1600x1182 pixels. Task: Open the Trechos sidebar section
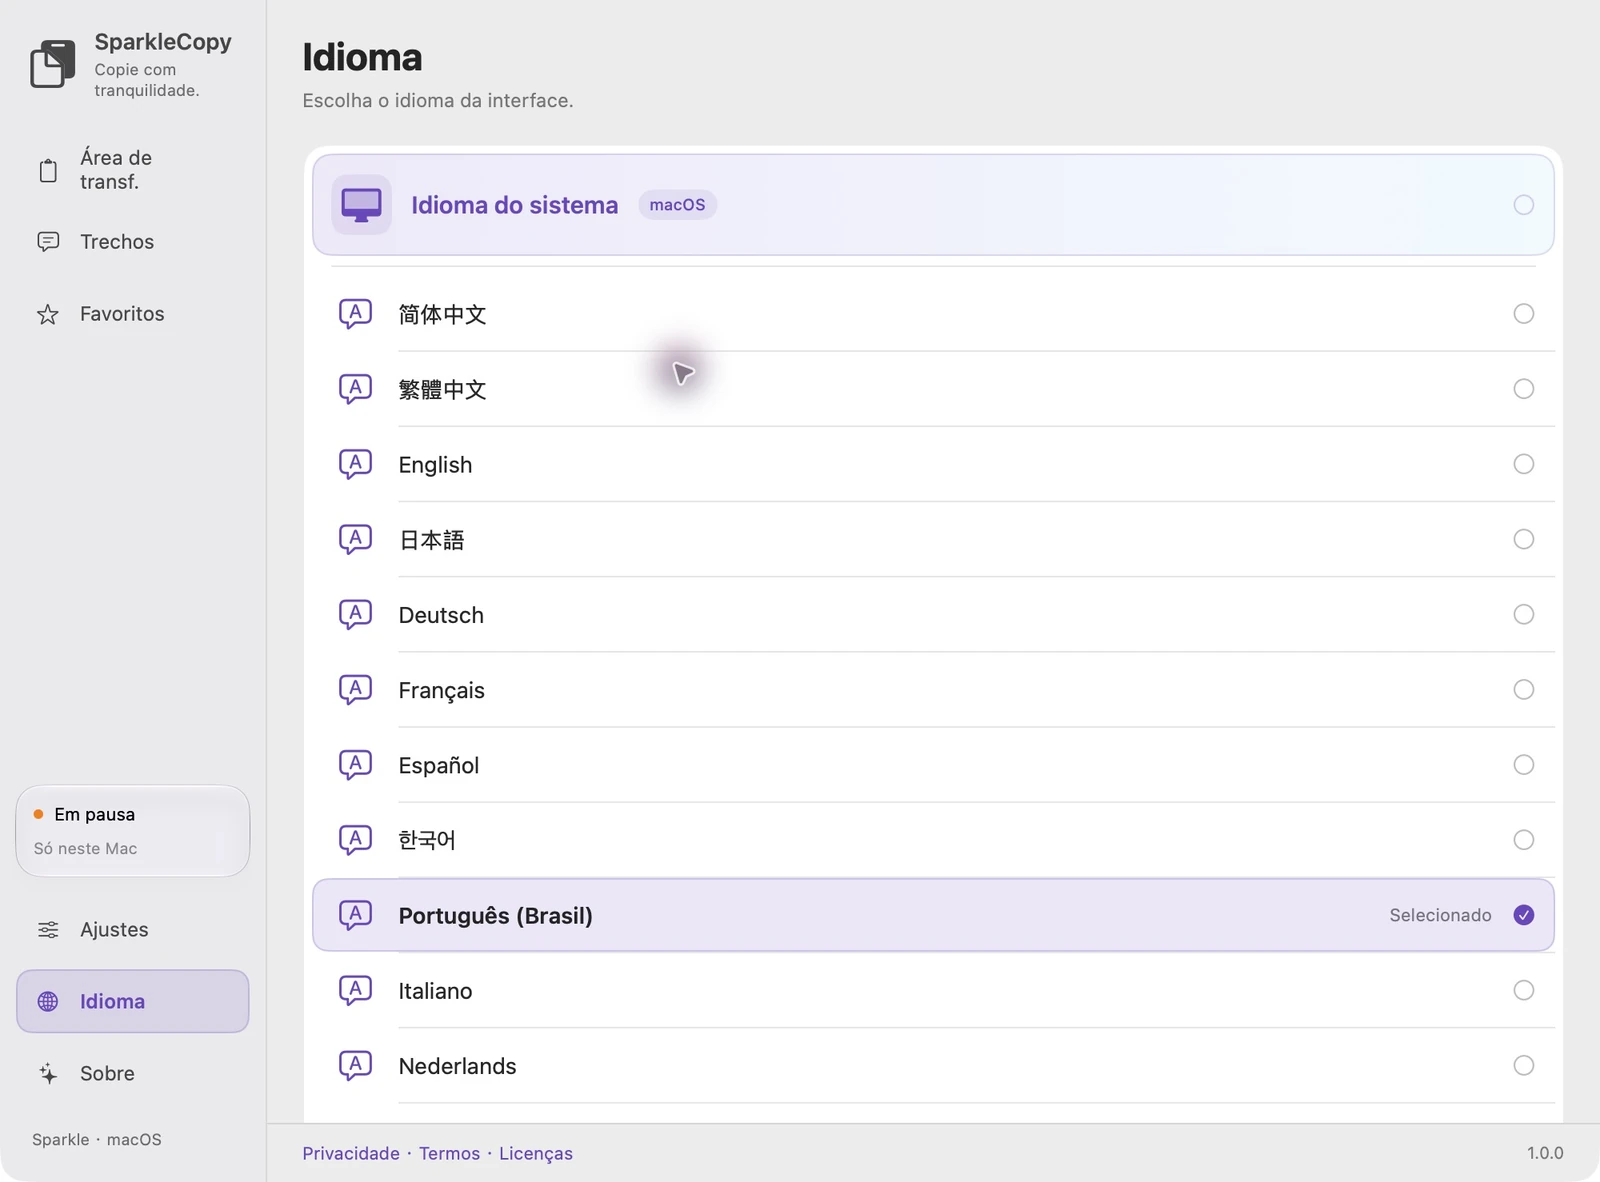click(133, 242)
